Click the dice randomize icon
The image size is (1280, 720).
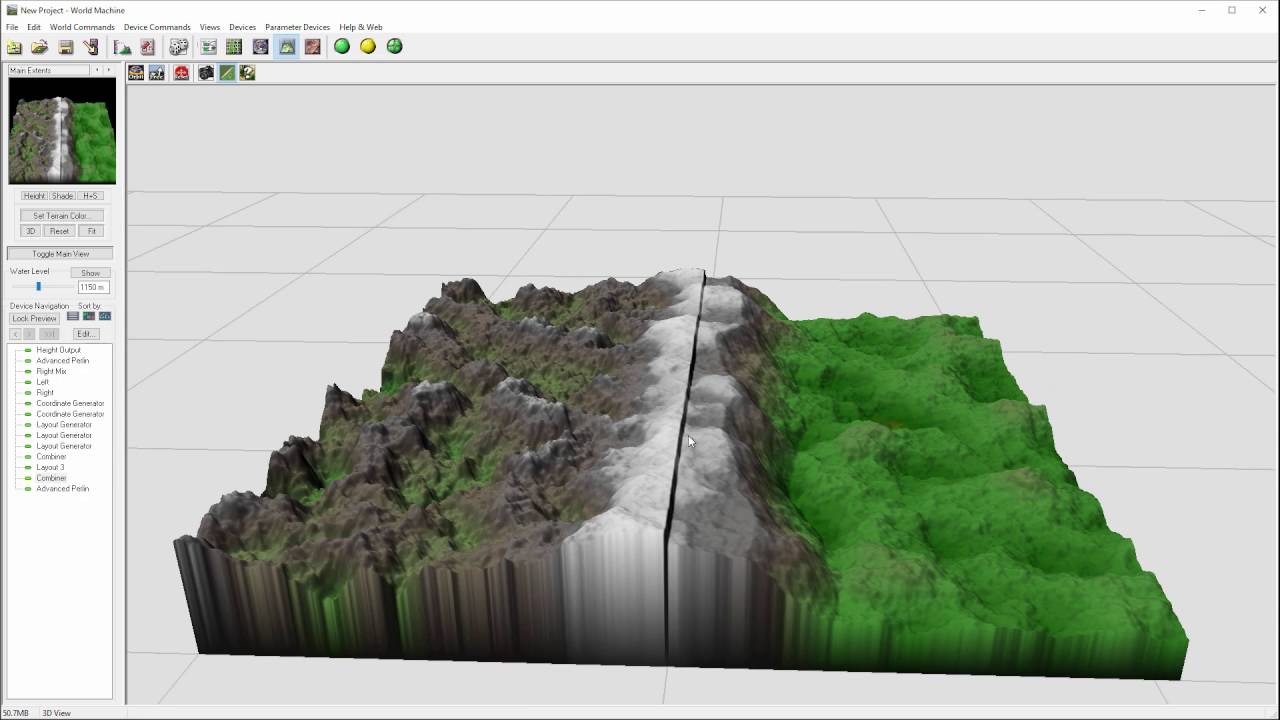(179, 47)
